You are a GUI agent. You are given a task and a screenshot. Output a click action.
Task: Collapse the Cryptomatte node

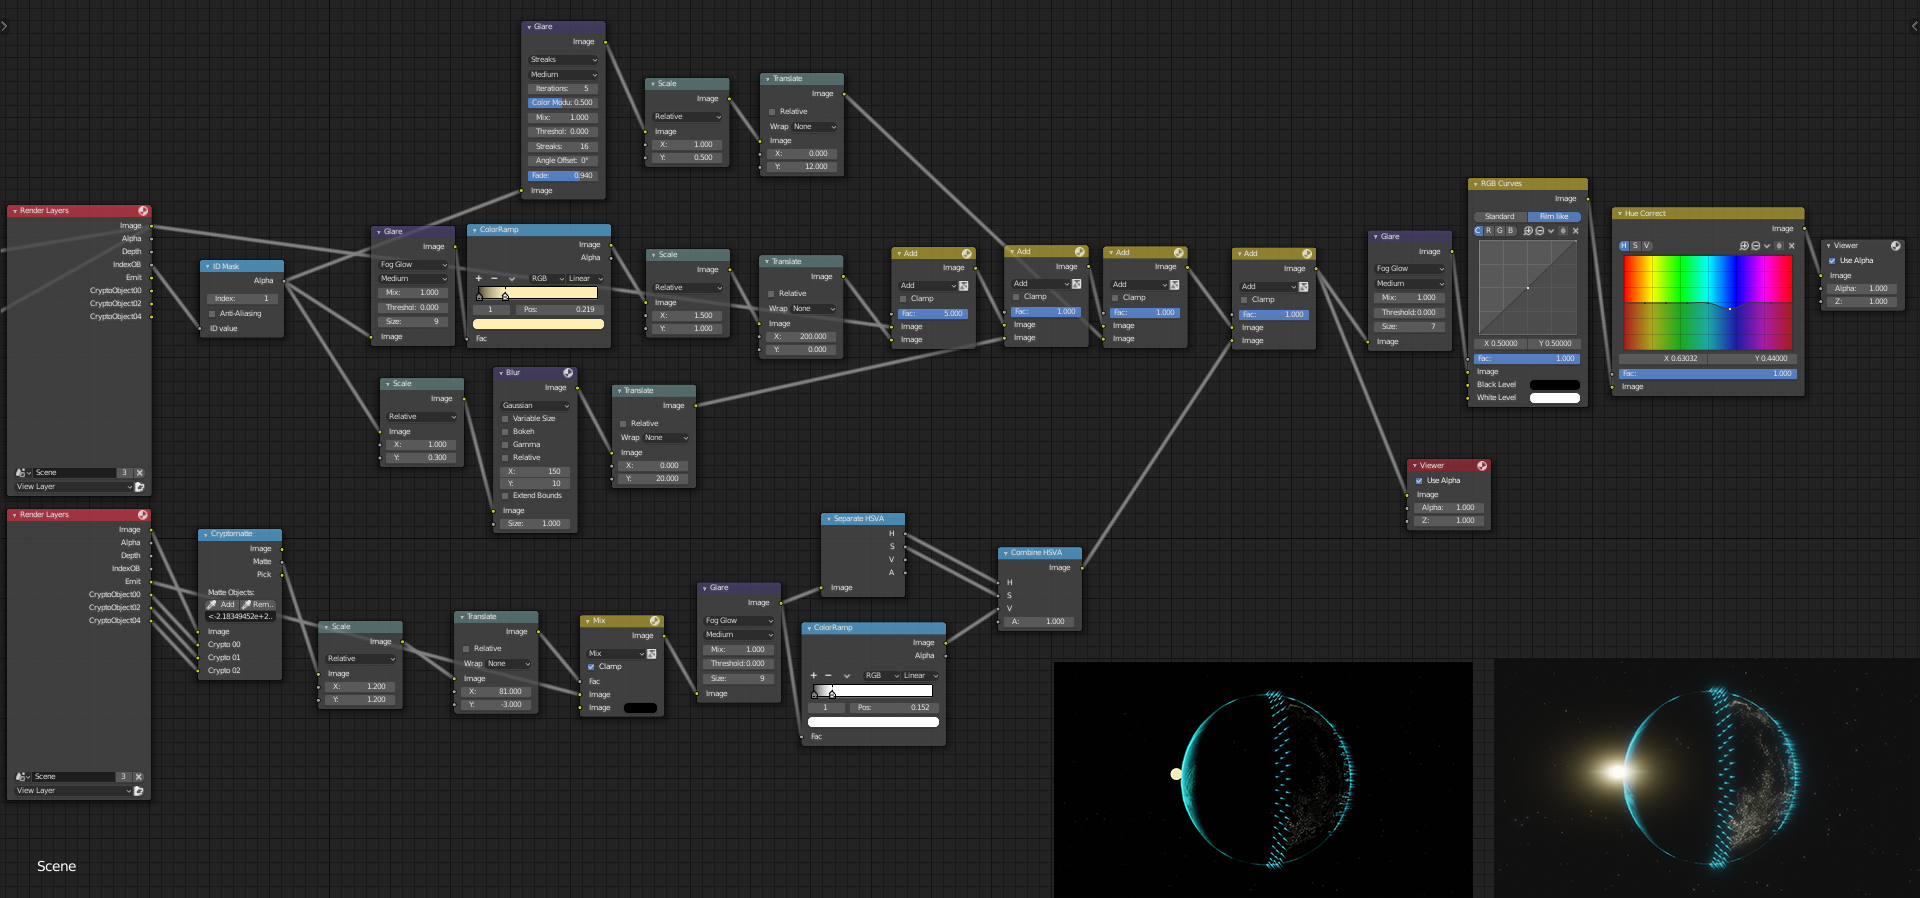(x=205, y=534)
